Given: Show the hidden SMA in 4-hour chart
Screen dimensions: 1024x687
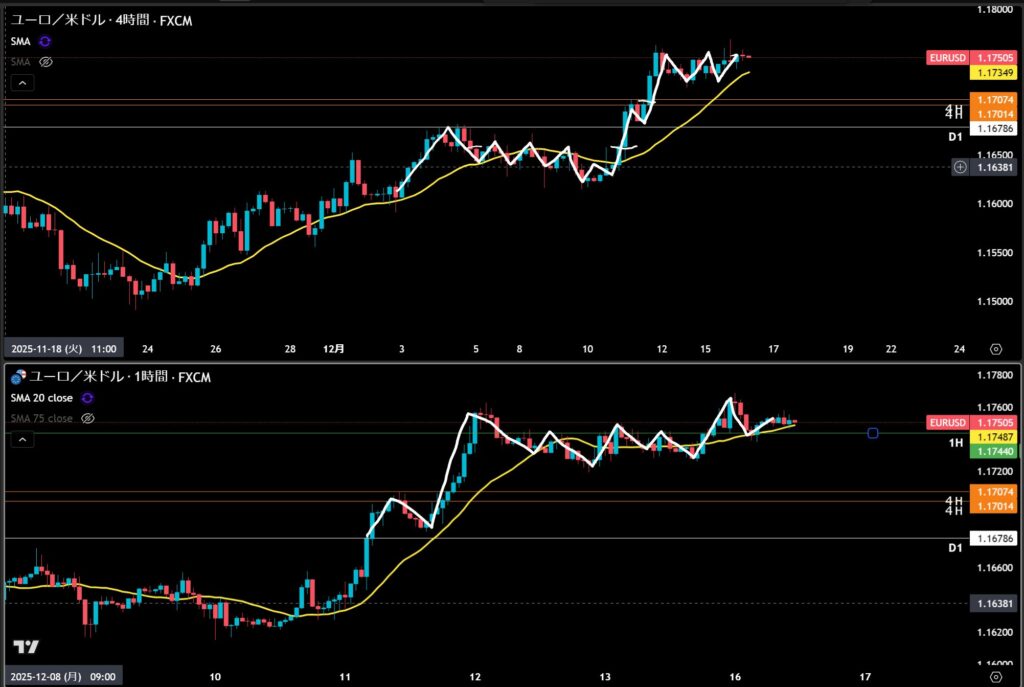Looking at the screenshot, I should (x=45, y=62).
